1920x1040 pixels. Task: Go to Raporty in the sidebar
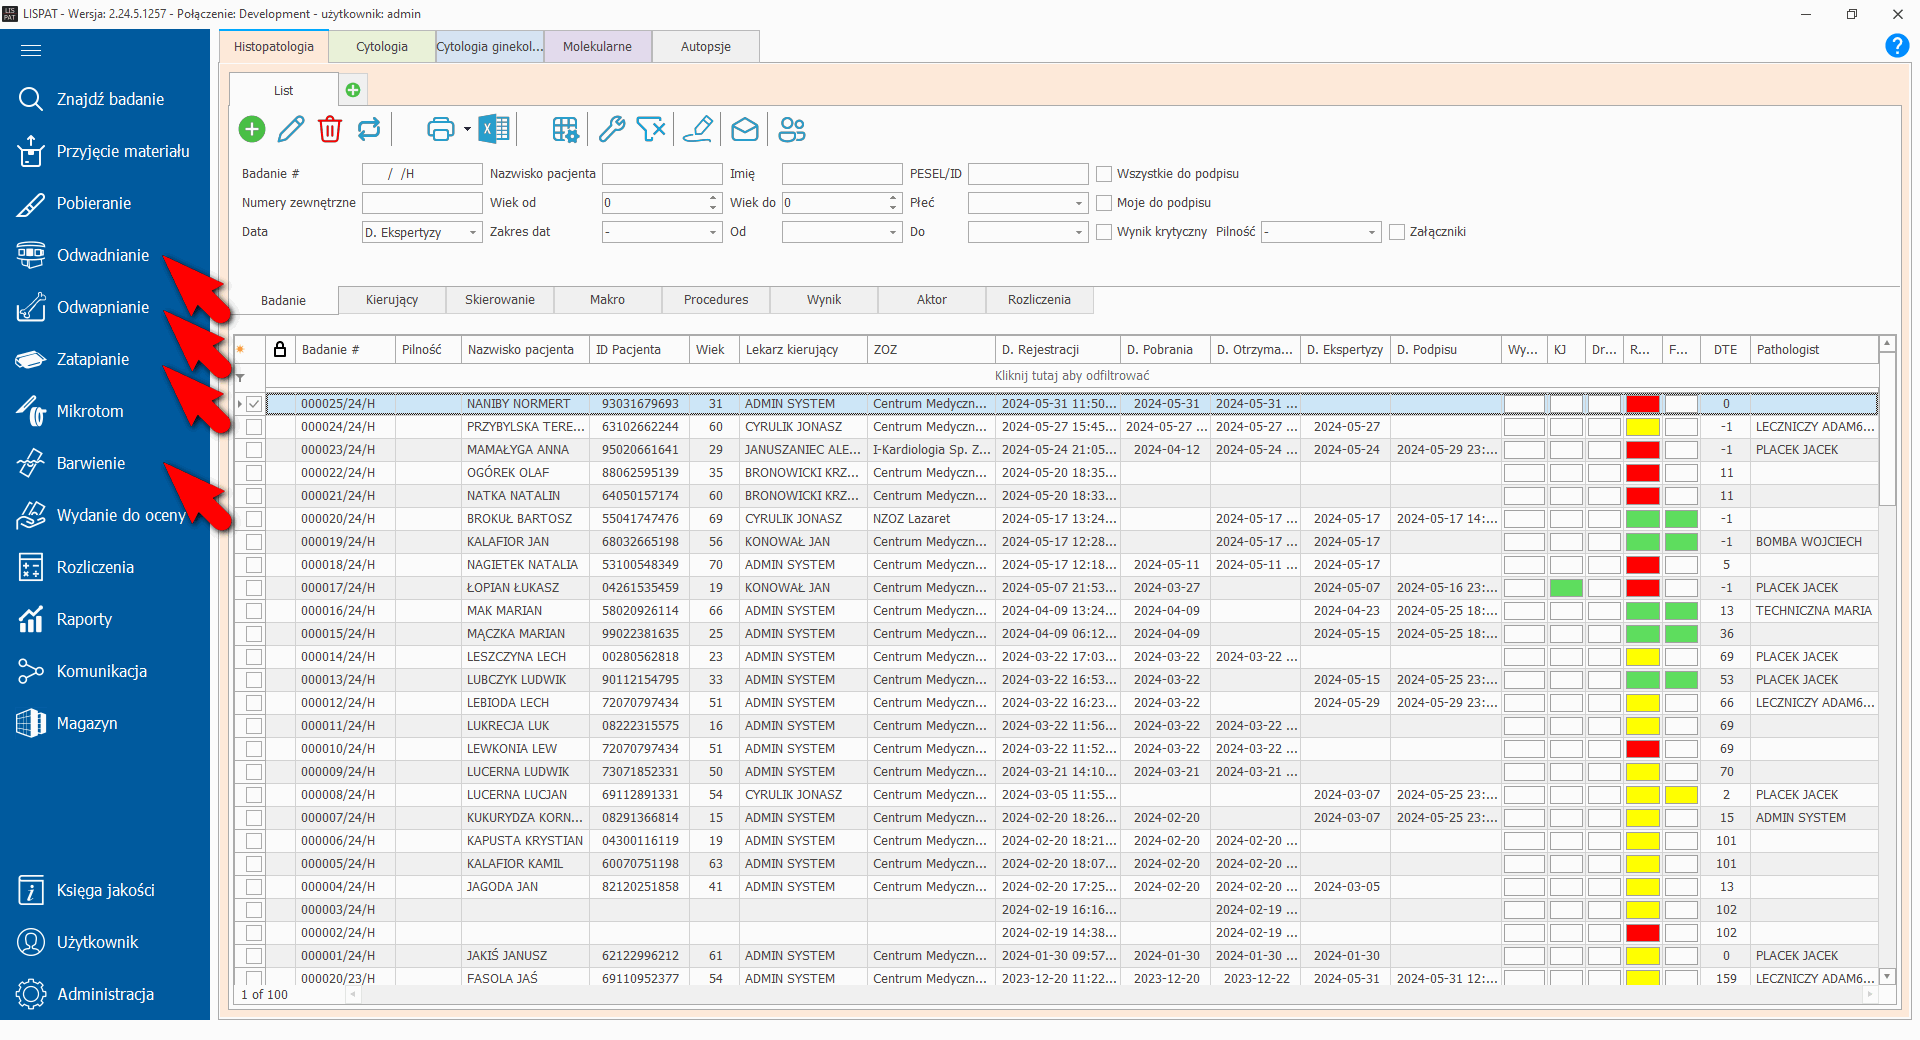point(84,619)
